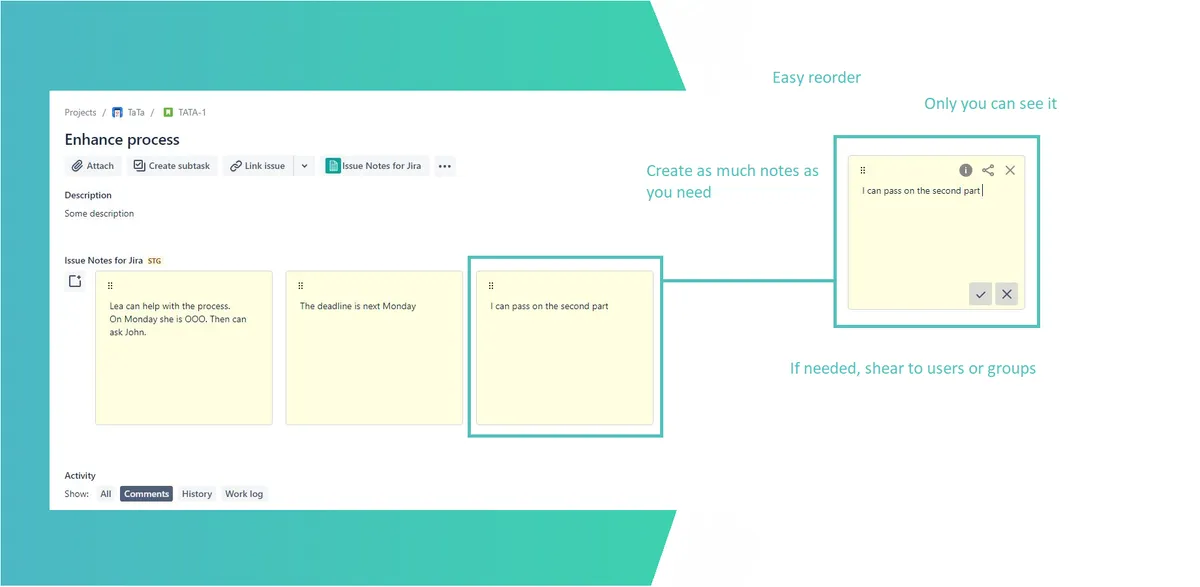Open Issue Notes for Jira button
This screenshot has height=587, width=1200.
[x=375, y=166]
